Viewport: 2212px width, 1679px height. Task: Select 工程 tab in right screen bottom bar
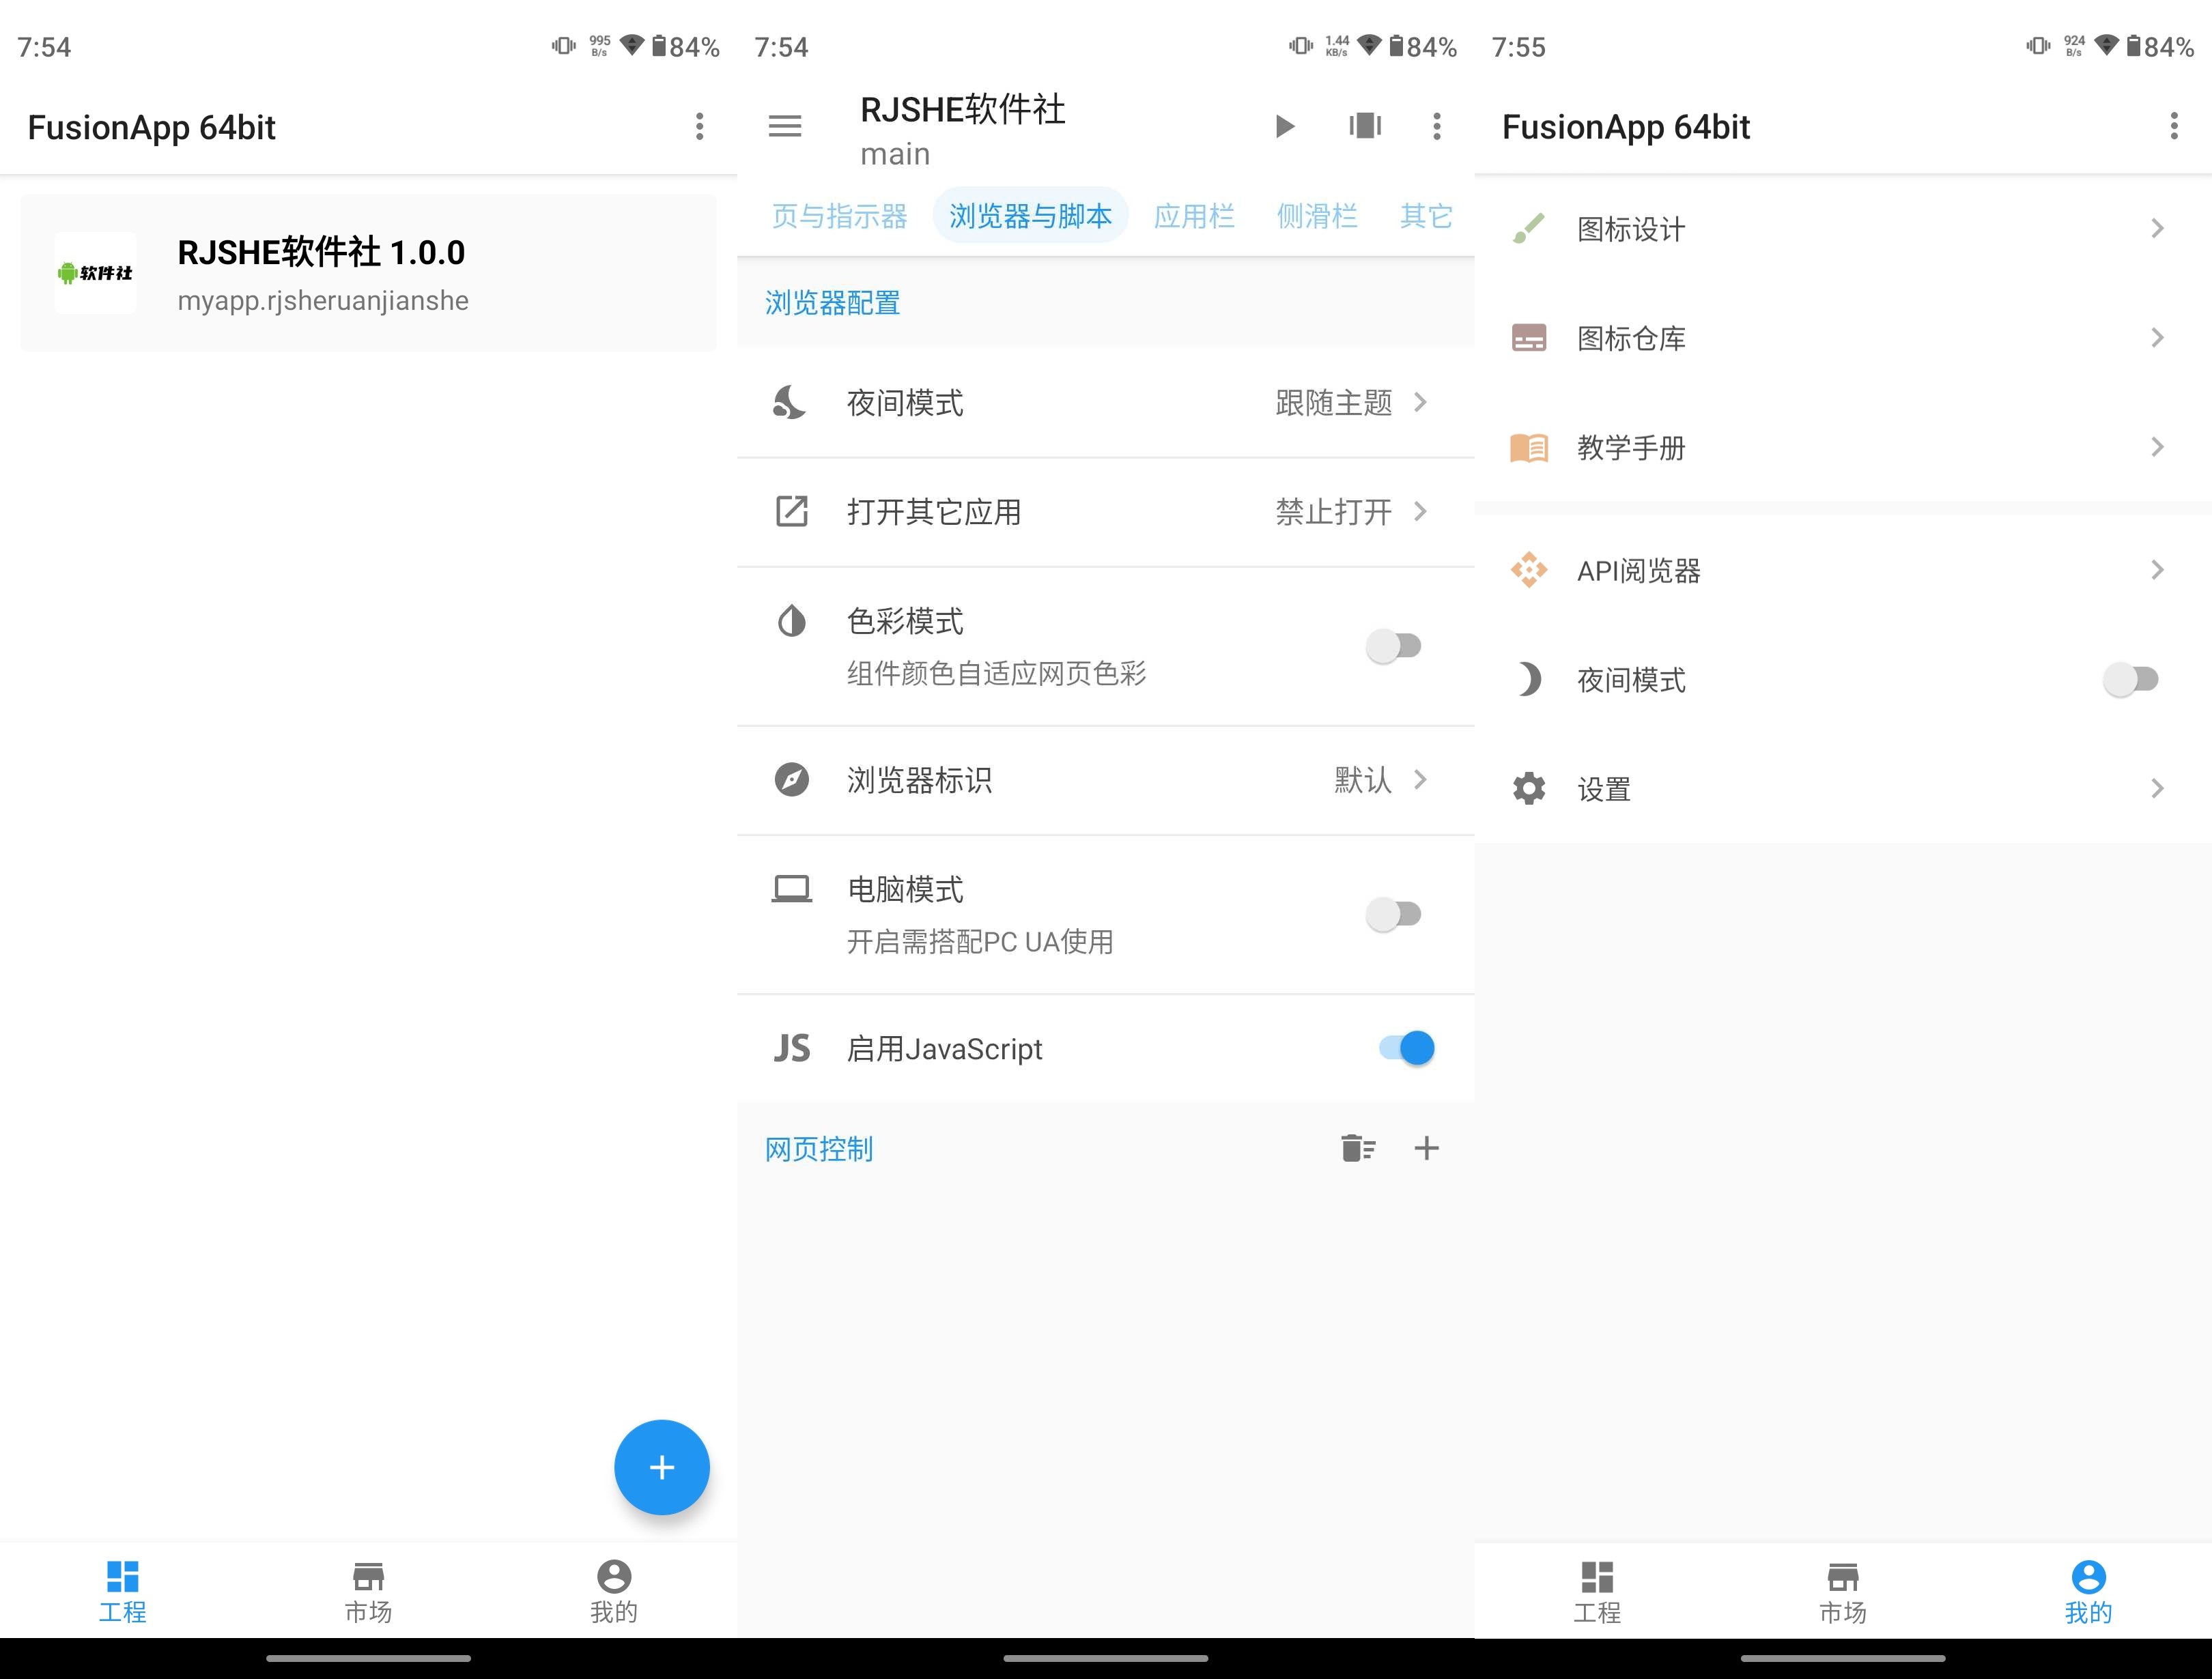click(1597, 1591)
